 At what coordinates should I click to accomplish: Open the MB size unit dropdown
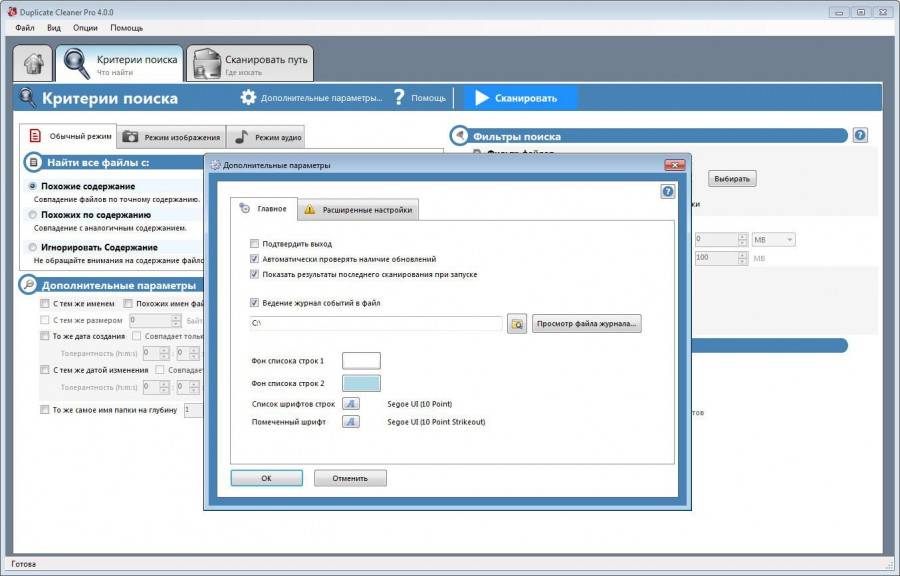[x=775, y=239]
